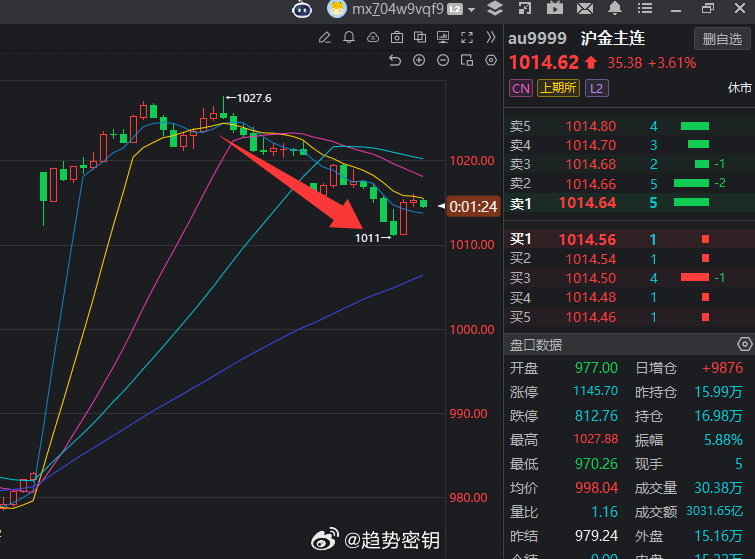
Task: Select the 买2 price 1014.54
Action: 591,259
